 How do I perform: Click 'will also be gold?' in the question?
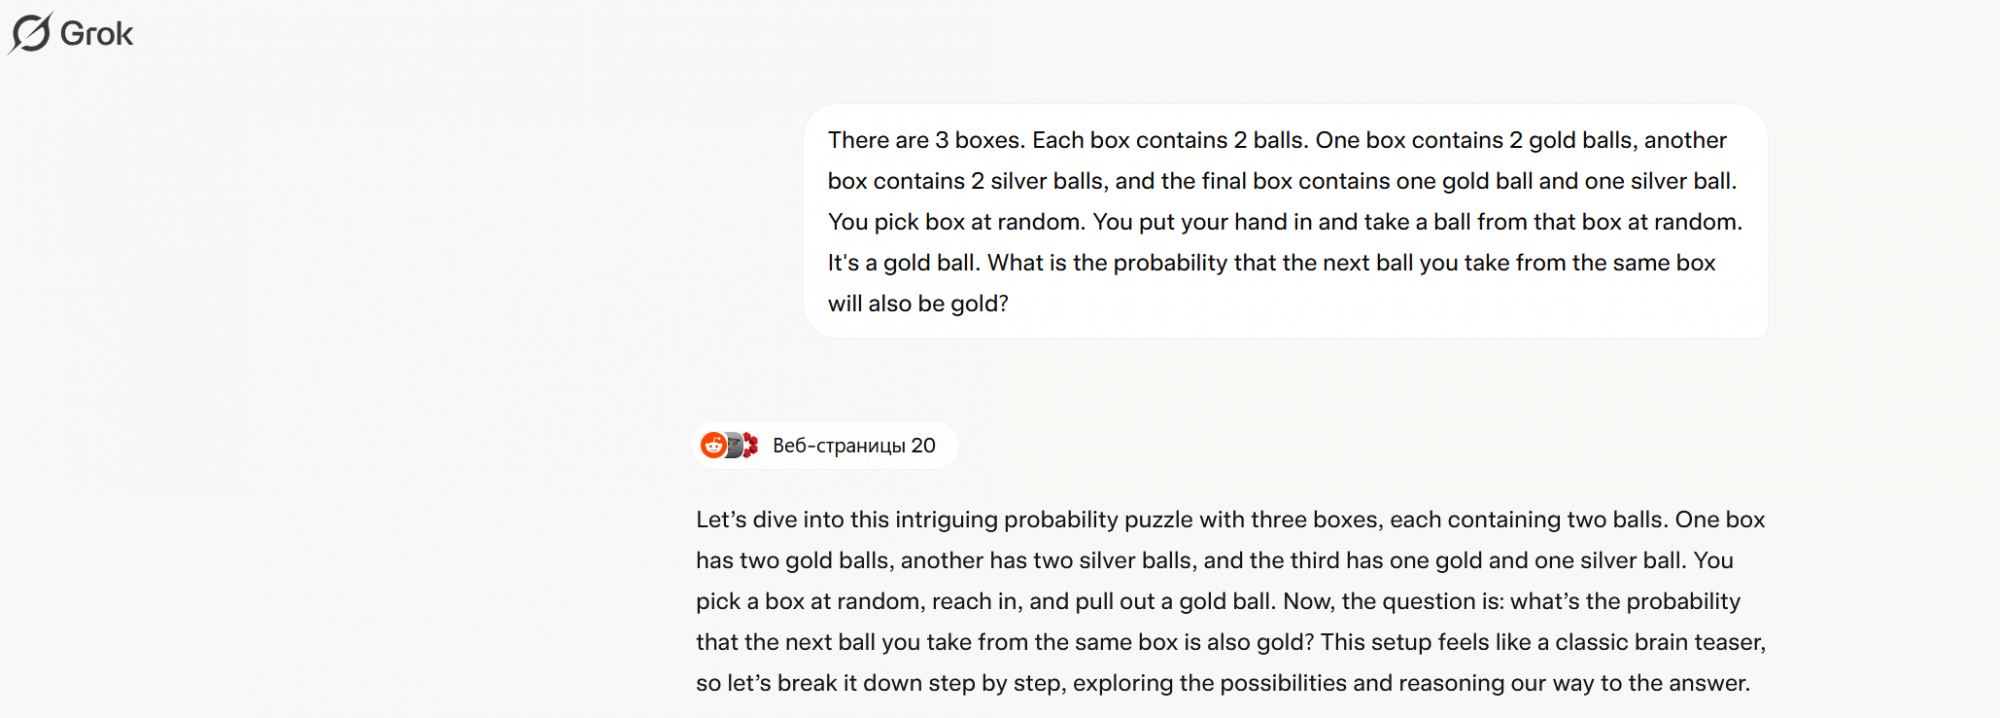(x=918, y=304)
